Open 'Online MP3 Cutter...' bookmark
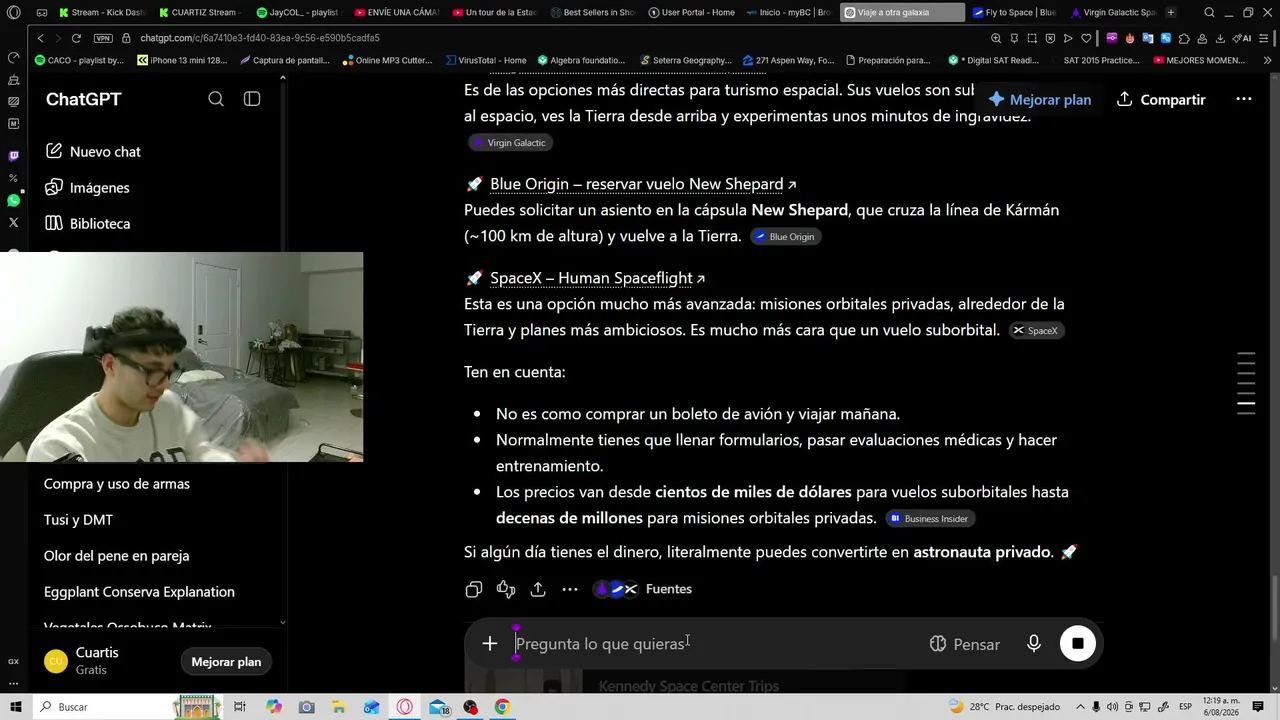1280x720 pixels. (x=387, y=60)
